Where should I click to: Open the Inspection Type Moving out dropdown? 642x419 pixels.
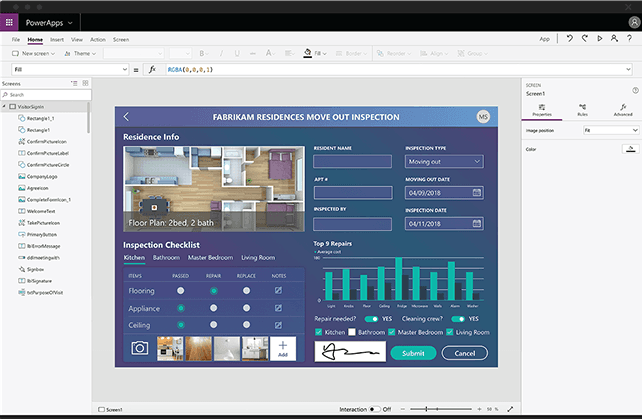pos(444,161)
